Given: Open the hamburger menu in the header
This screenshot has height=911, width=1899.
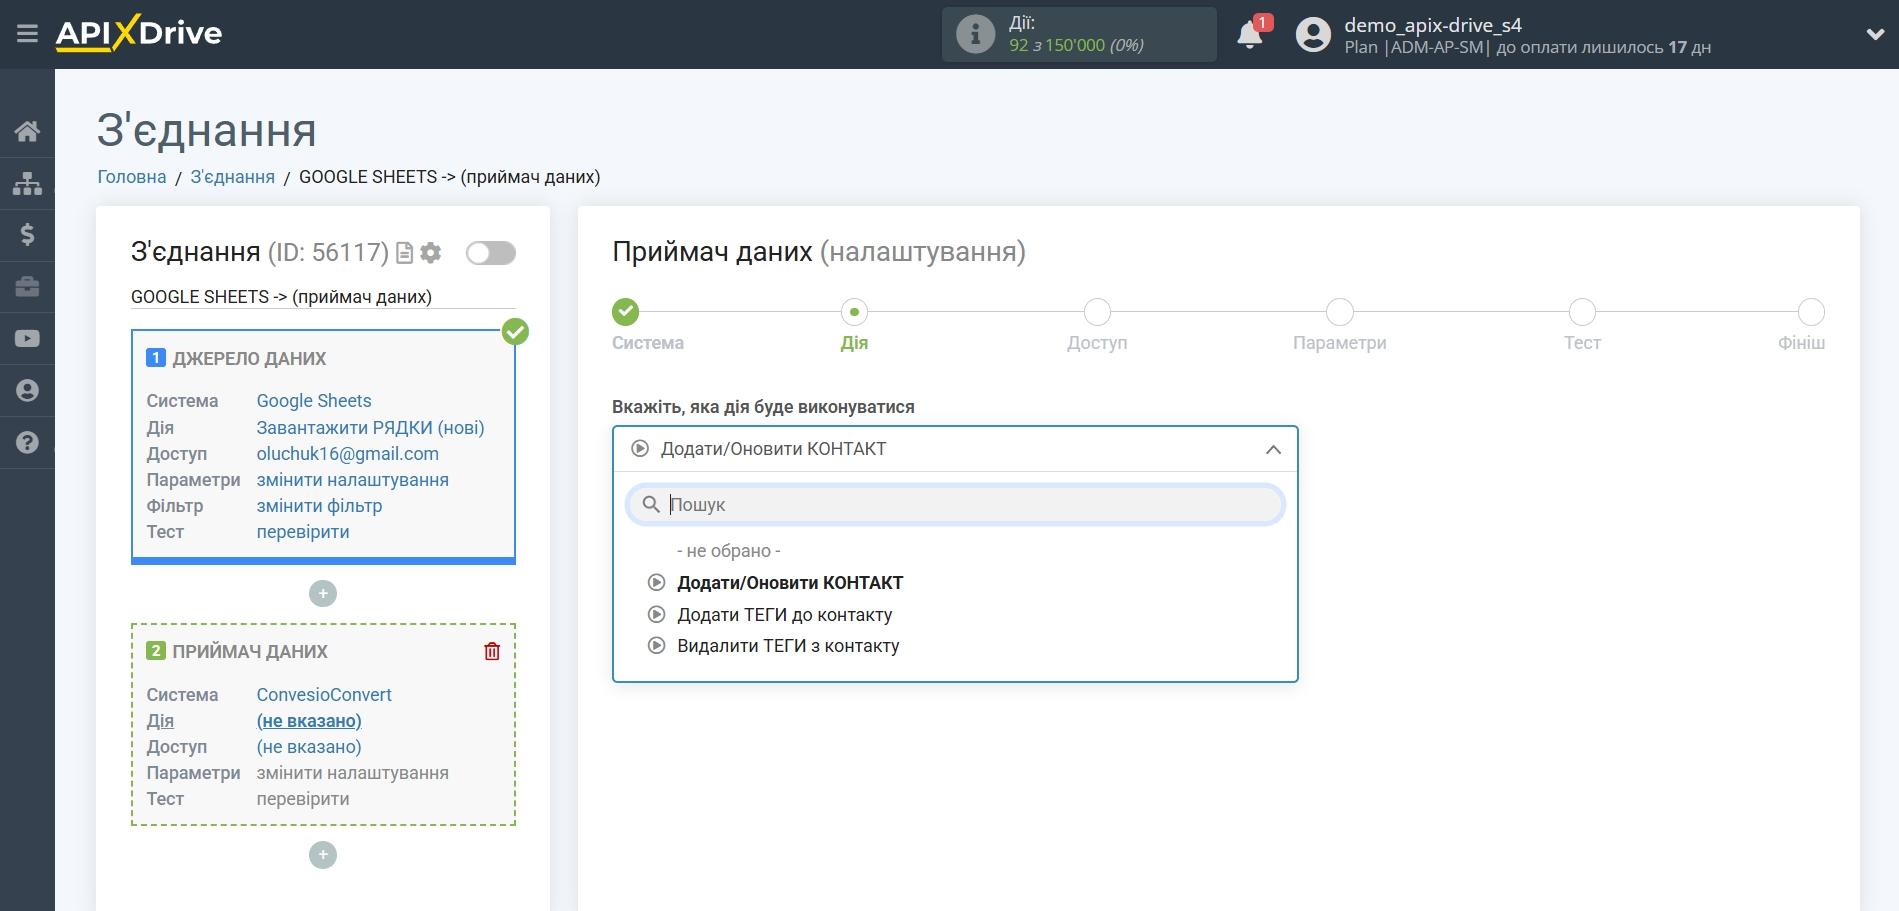Looking at the screenshot, I should (27, 34).
